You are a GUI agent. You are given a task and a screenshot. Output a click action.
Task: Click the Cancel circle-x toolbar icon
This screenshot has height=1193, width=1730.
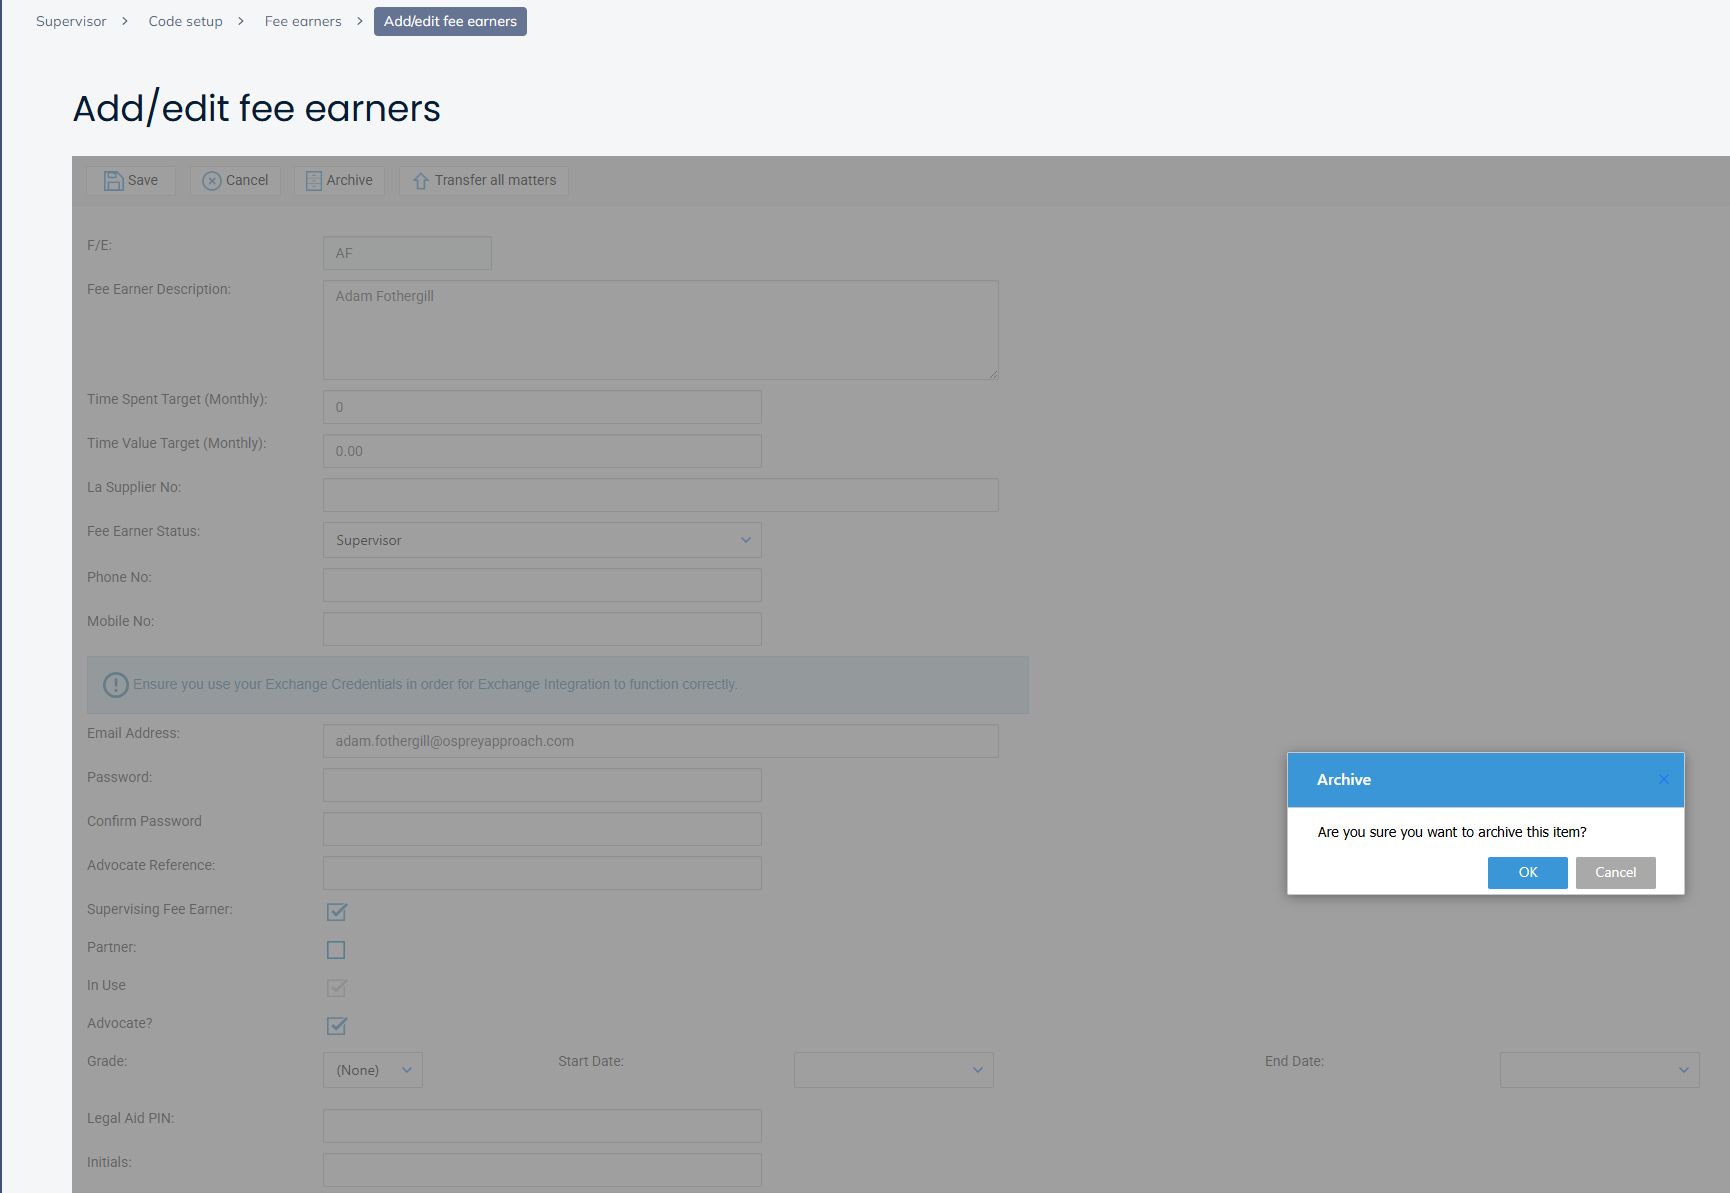[212, 181]
